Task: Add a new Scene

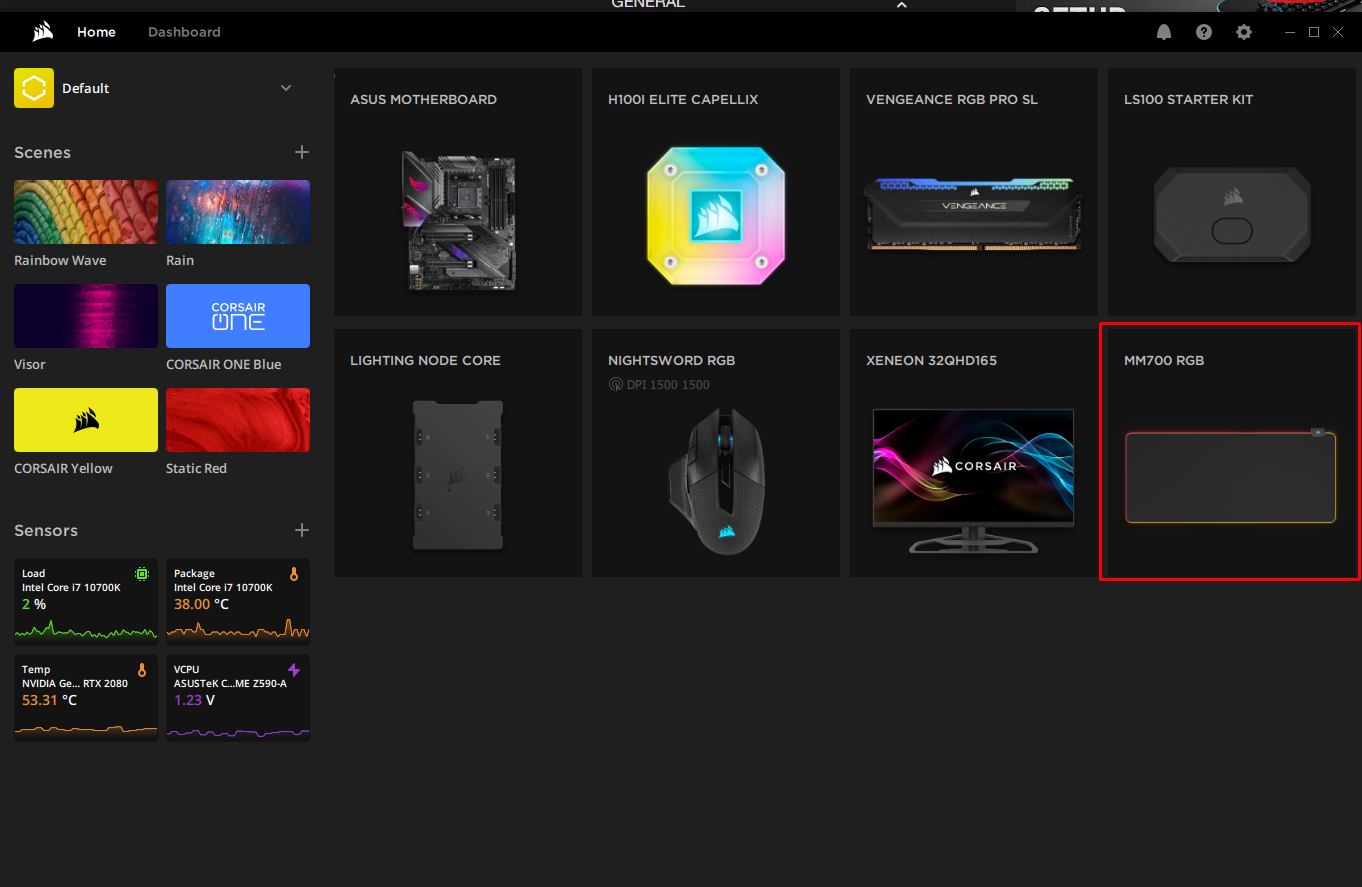Action: click(301, 152)
